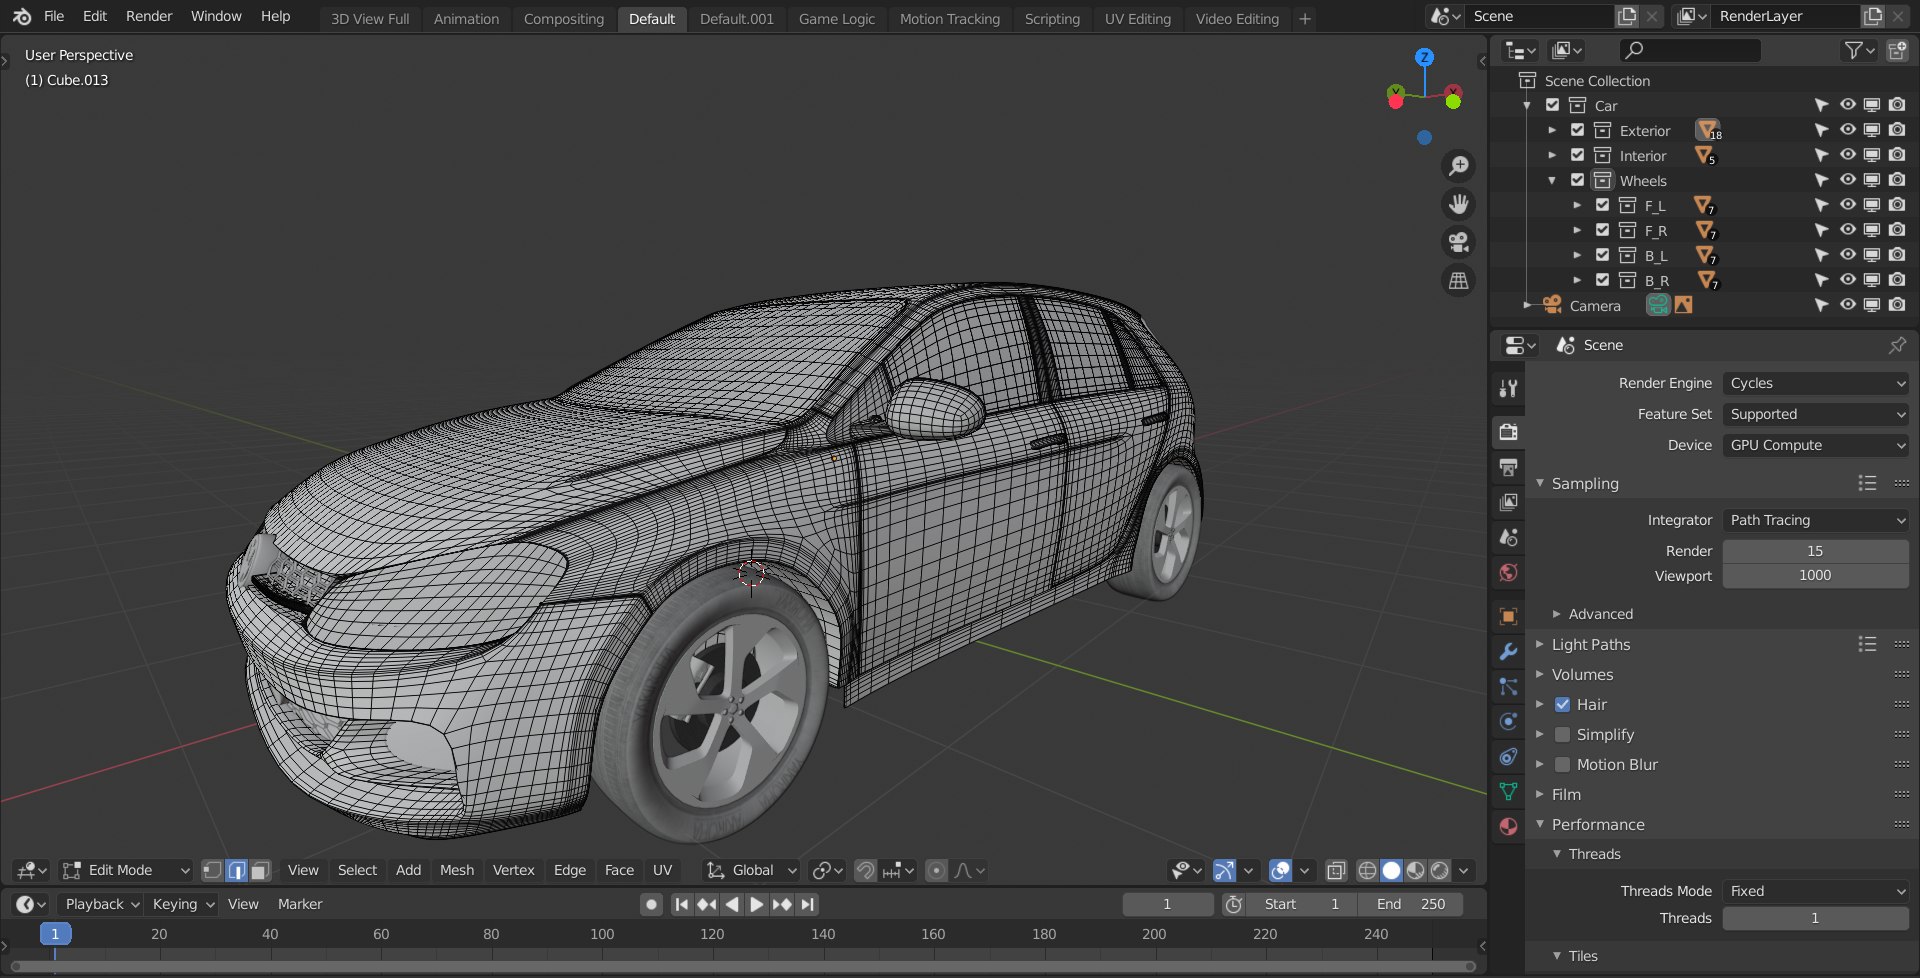Open the Render properties tab icon

tap(1508, 432)
